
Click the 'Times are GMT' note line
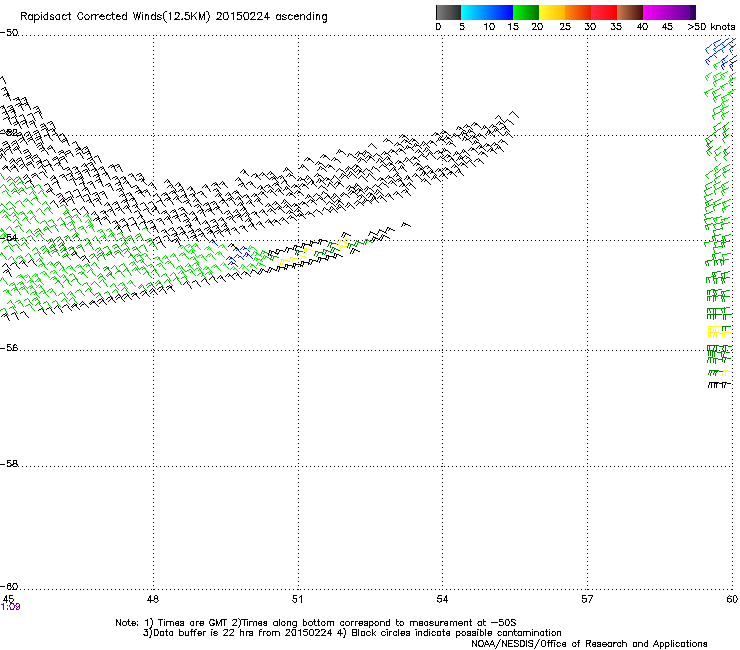(x=316, y=623)
